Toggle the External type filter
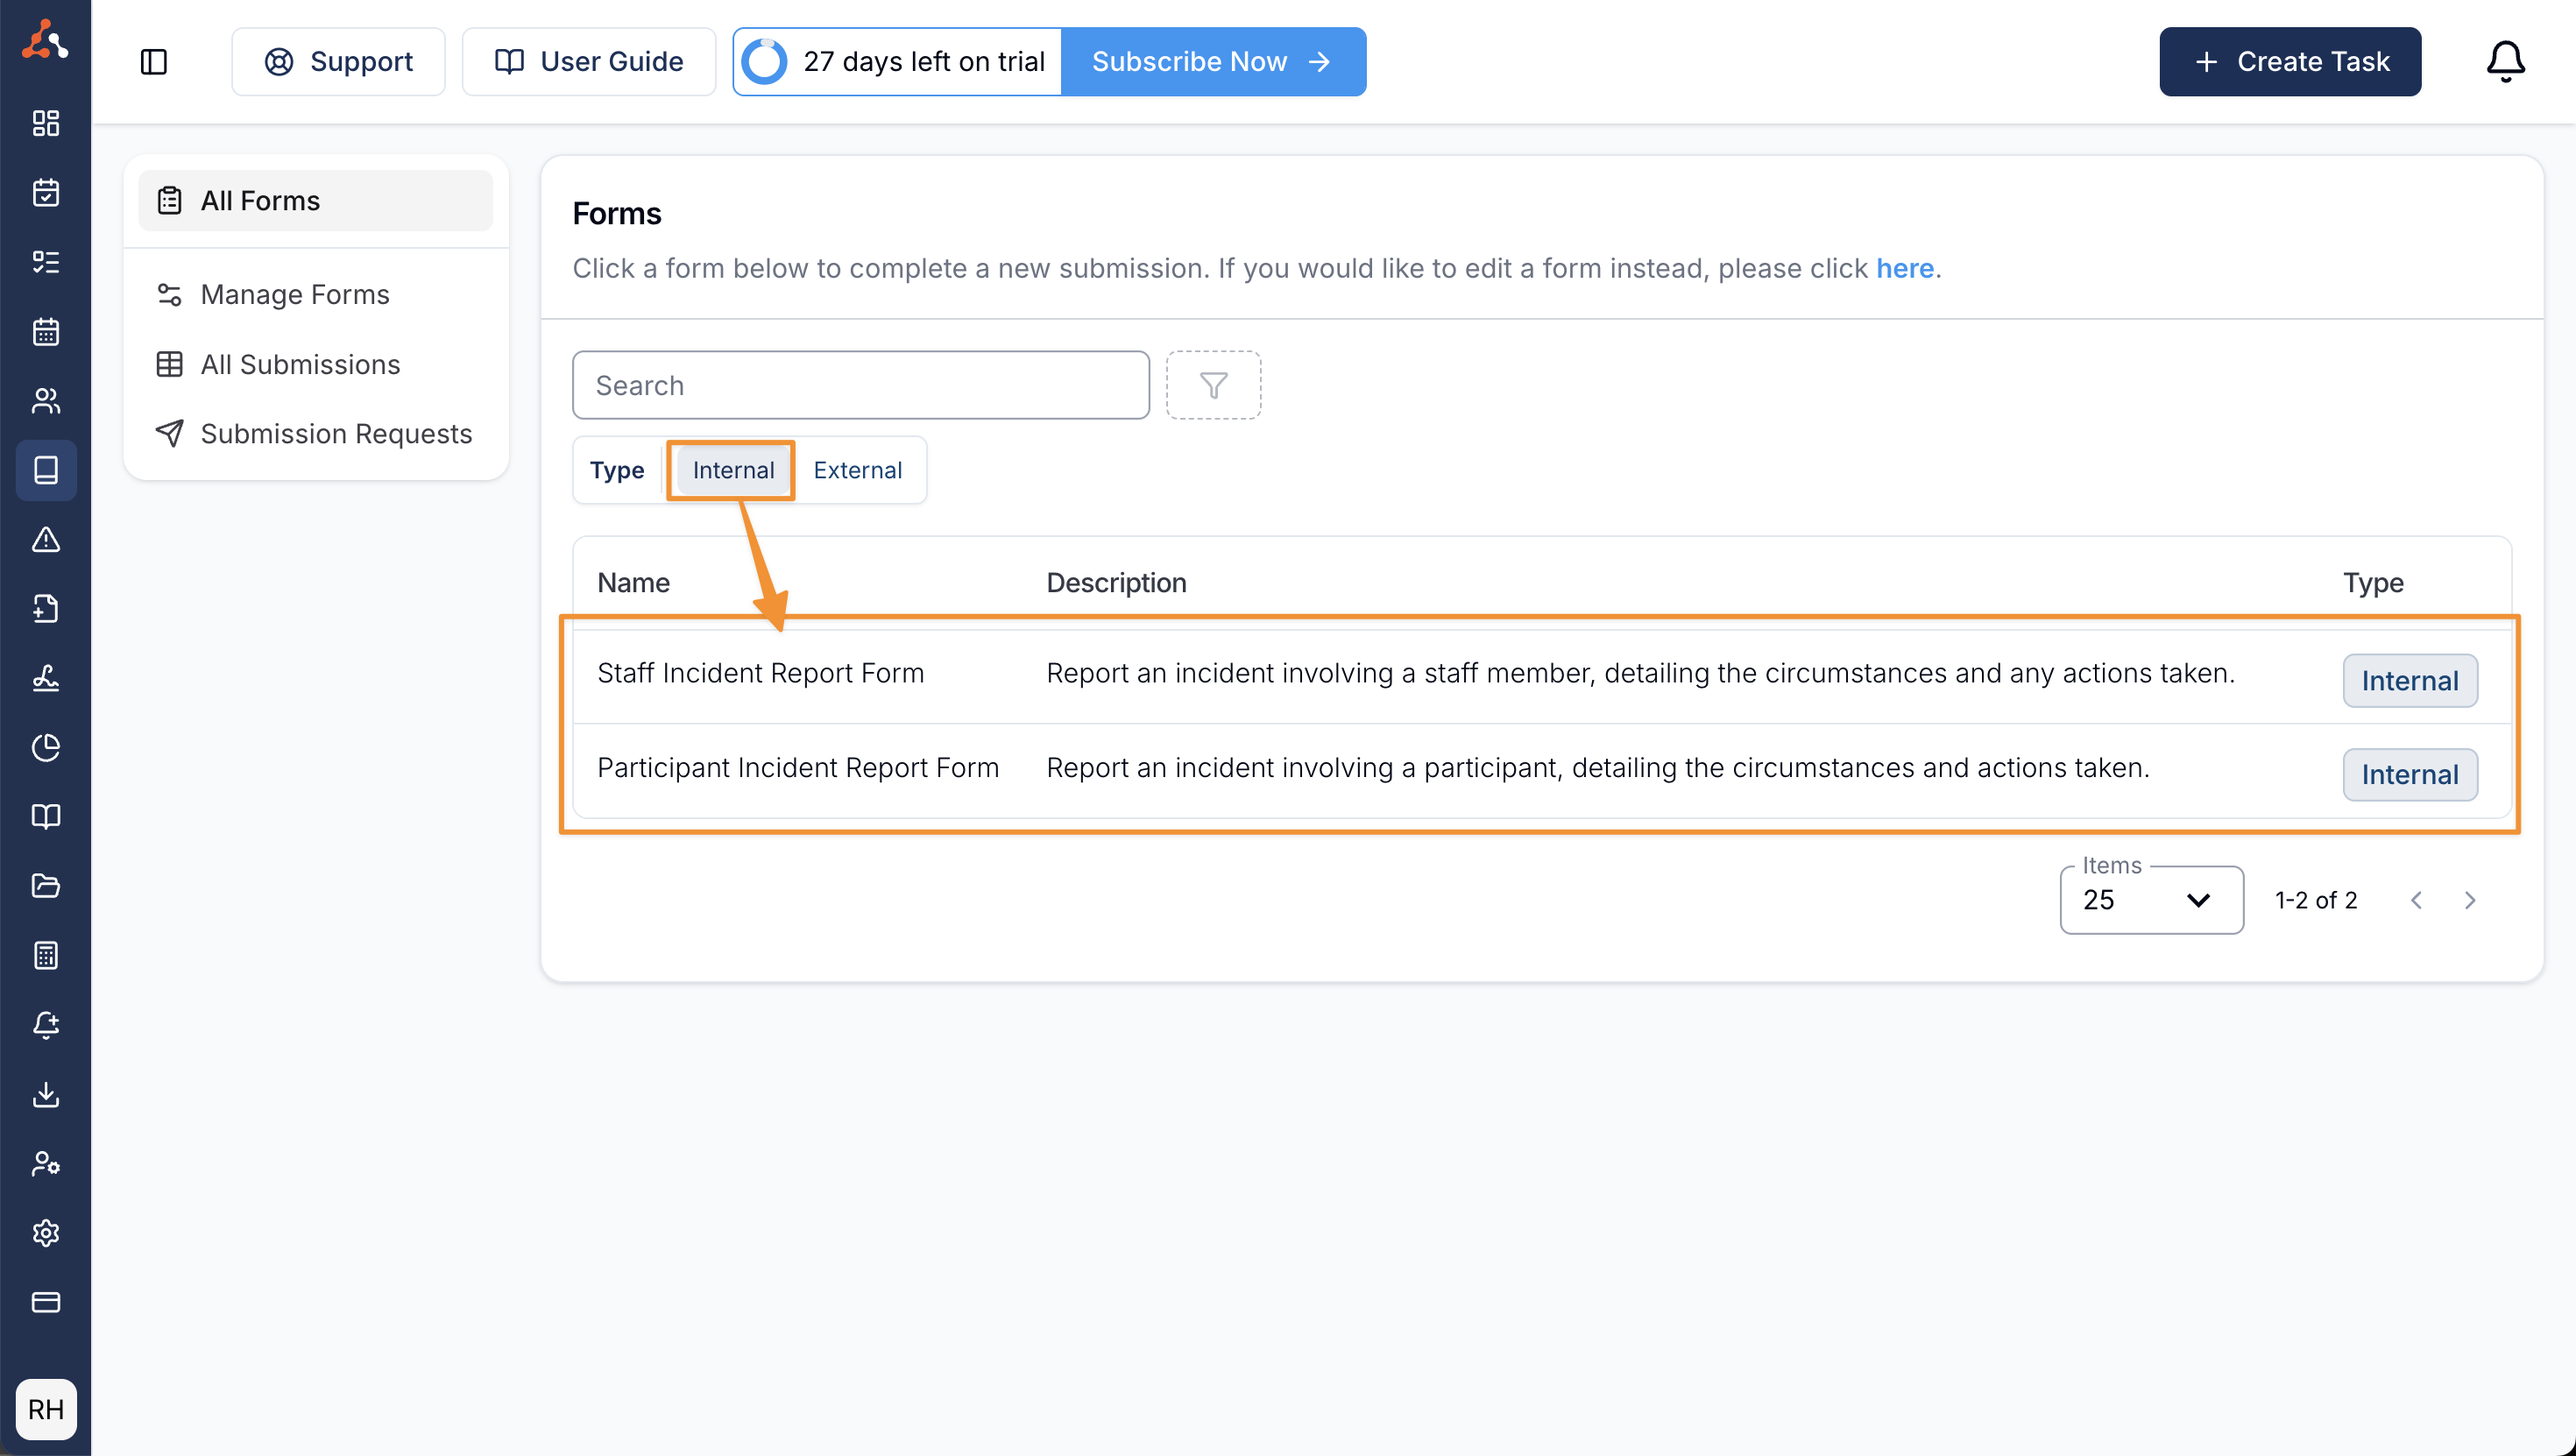Image resolution: width=2576 pixels, height=1456 pixels. tap(857, 470)
